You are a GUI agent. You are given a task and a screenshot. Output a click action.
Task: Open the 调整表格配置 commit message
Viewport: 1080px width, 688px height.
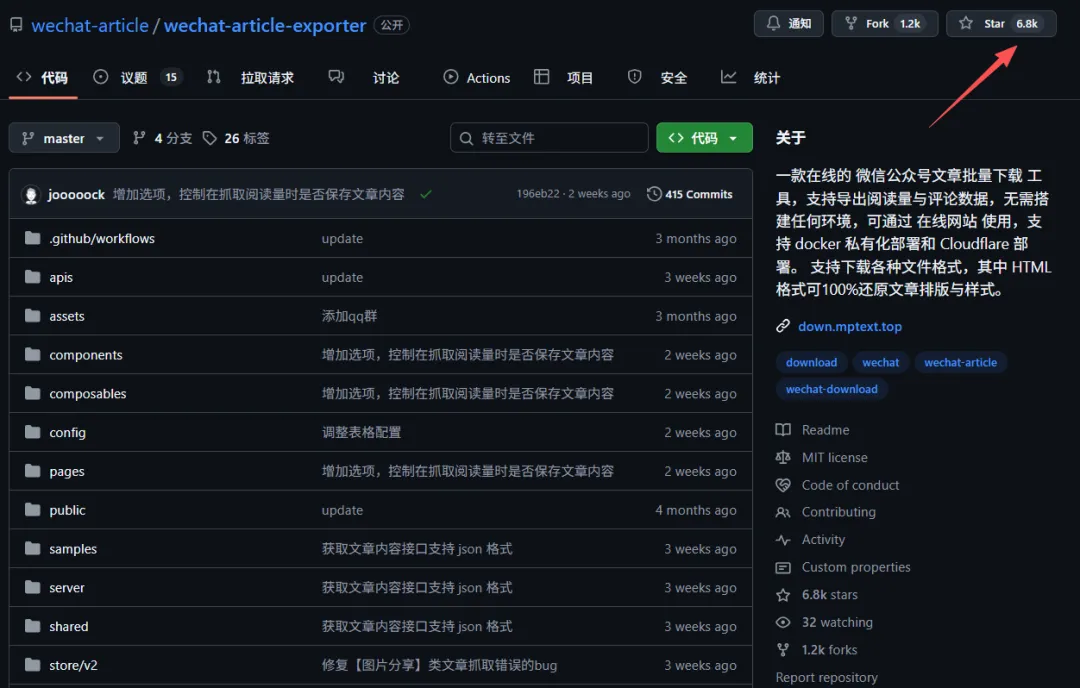coord(361,432)
